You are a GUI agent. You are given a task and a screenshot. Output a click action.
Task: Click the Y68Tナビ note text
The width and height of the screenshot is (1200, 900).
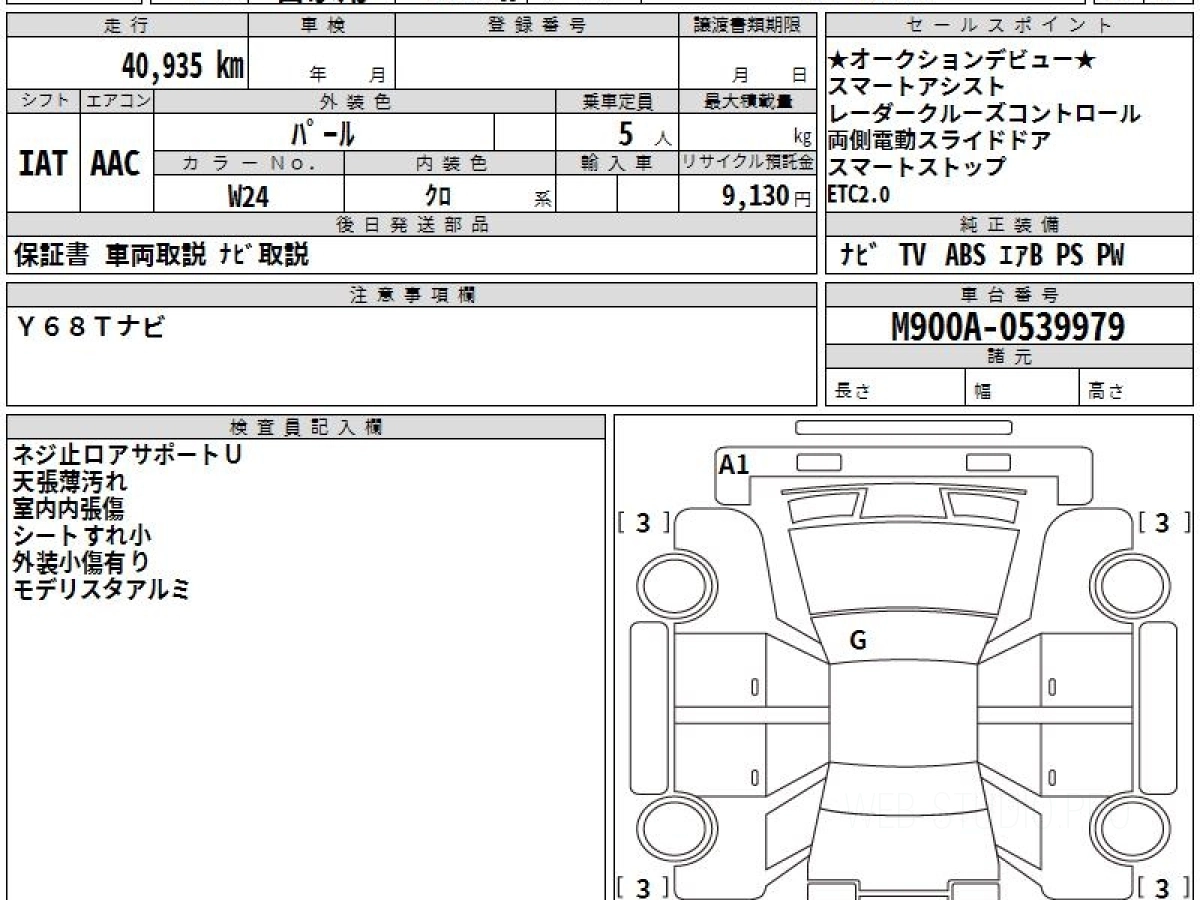point(90,325)
